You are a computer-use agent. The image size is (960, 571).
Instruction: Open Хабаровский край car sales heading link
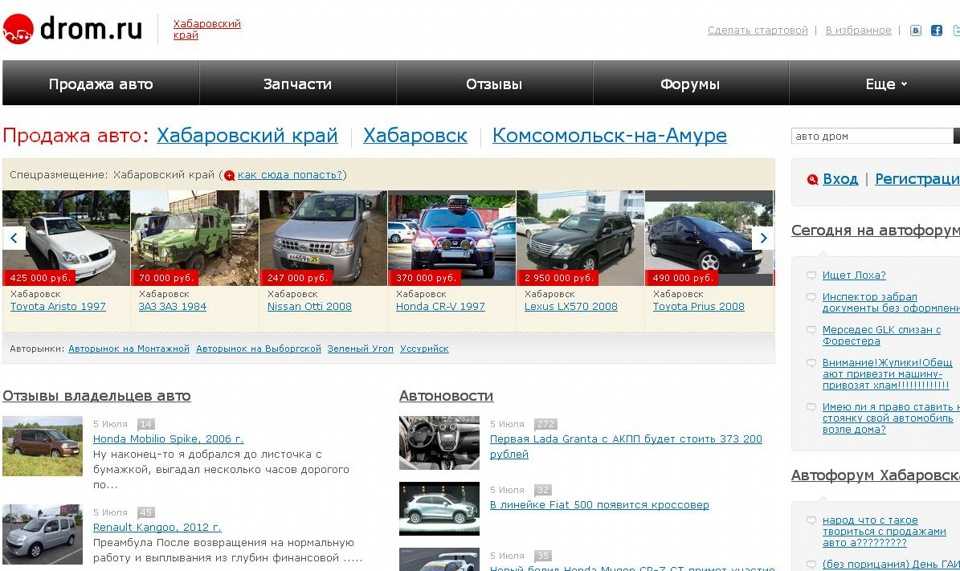[x=247, y=135]
